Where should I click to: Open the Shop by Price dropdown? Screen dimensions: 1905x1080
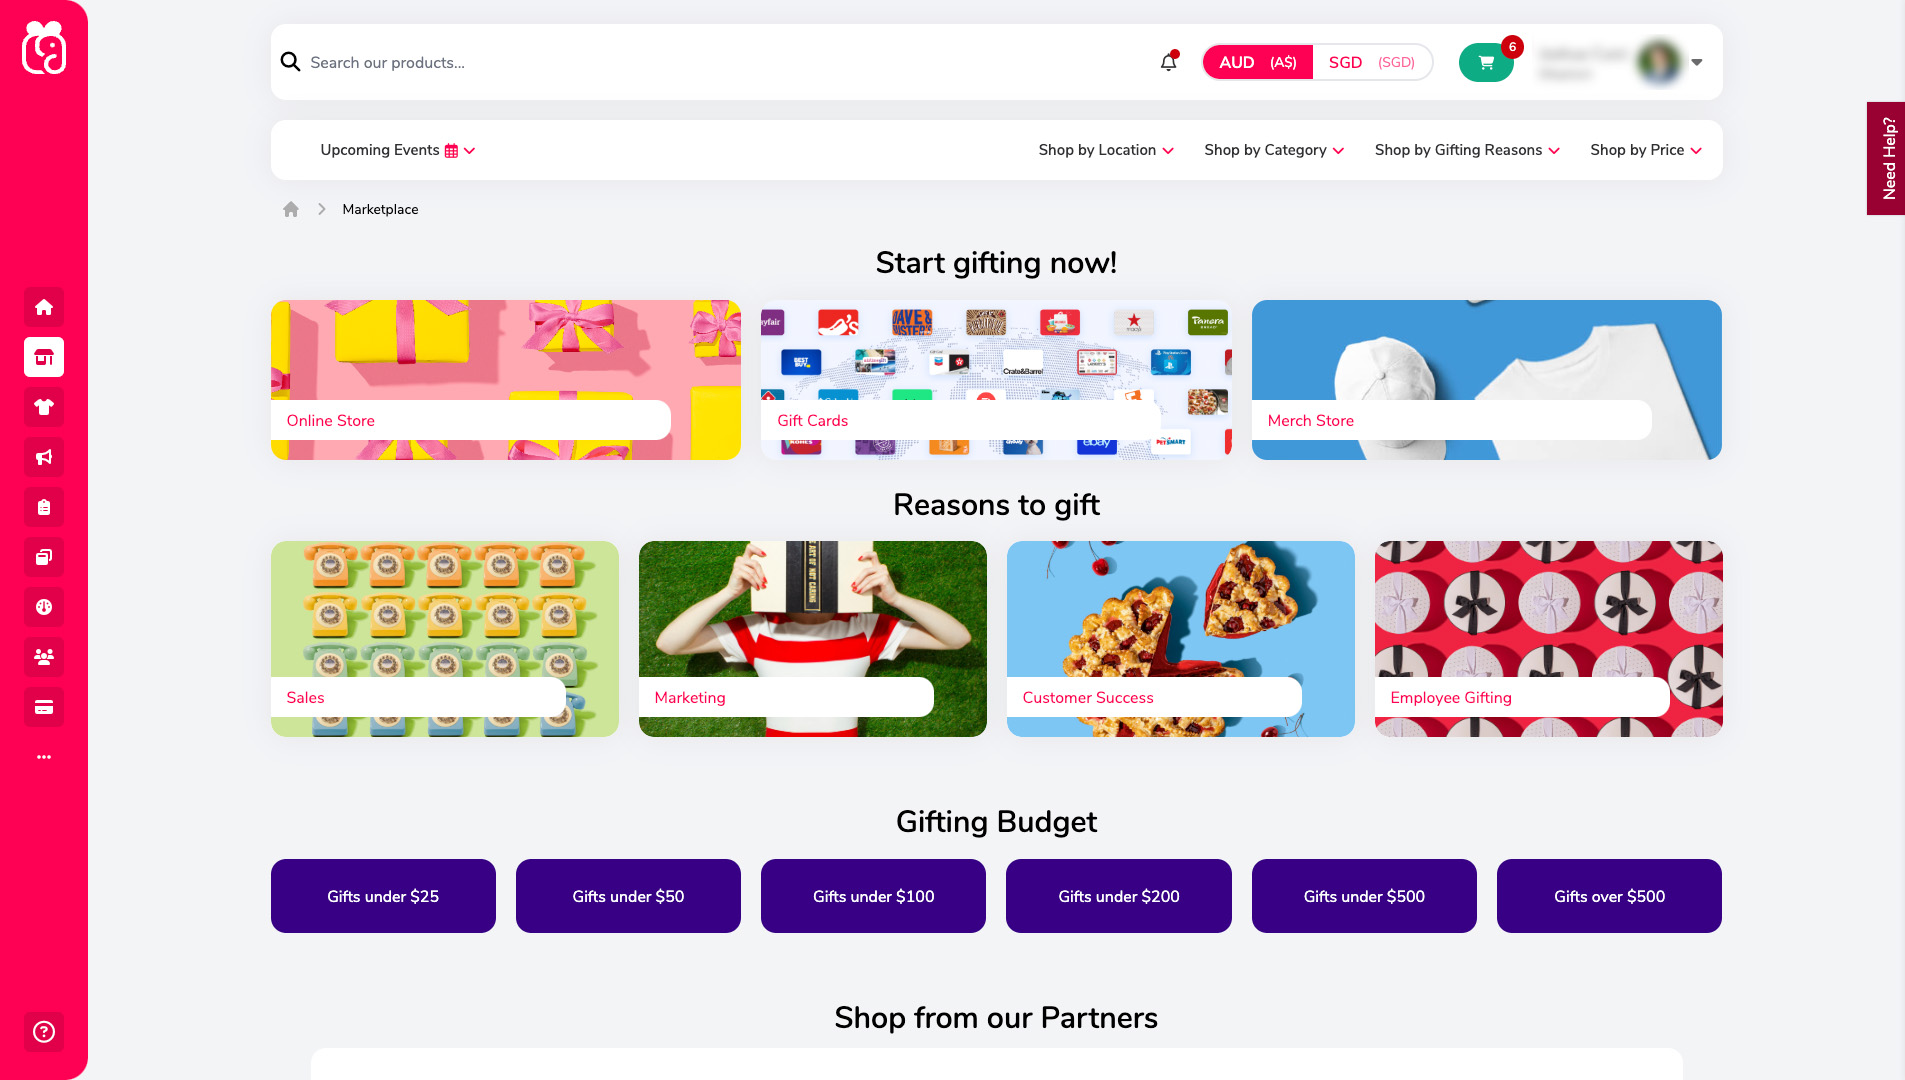[x=1646, y=150]
